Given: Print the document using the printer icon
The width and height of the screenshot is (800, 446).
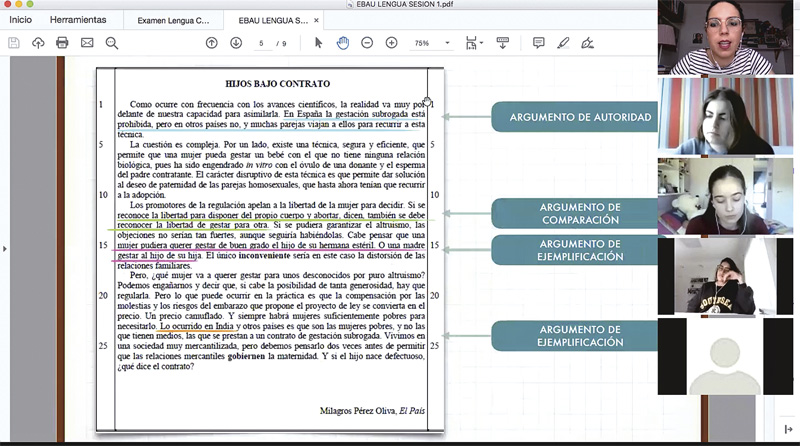Looking at the screenshot, I should (62, 43).
